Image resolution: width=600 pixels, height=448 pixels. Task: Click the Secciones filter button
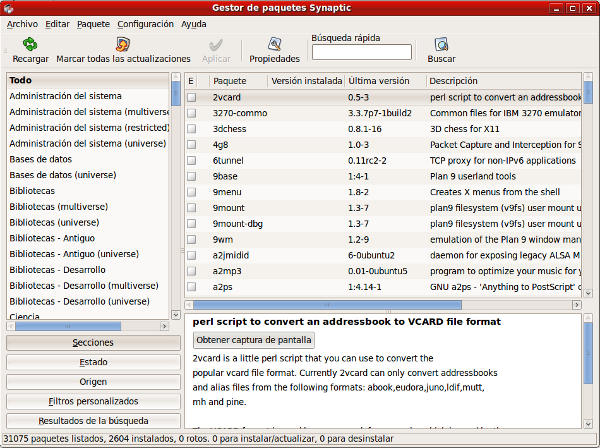[x=92, y=342]
